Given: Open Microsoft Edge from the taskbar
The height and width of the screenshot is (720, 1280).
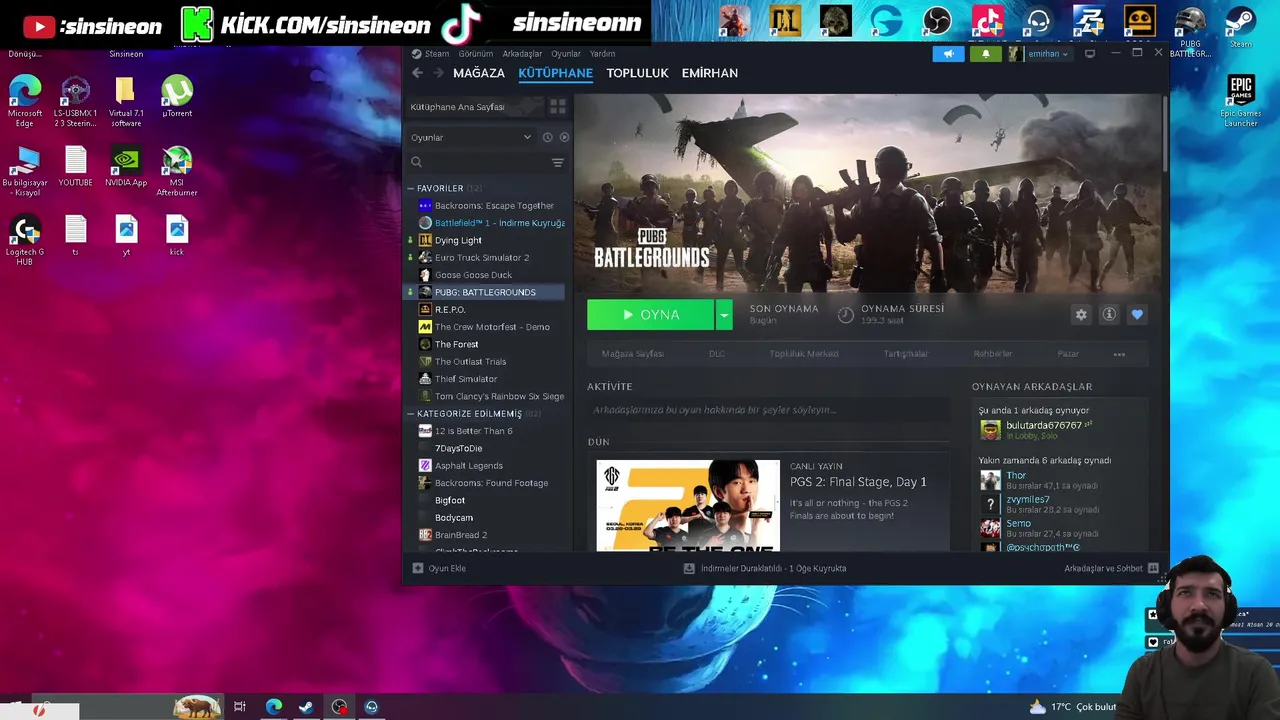Looking at the screenshot, I should 273,707.
